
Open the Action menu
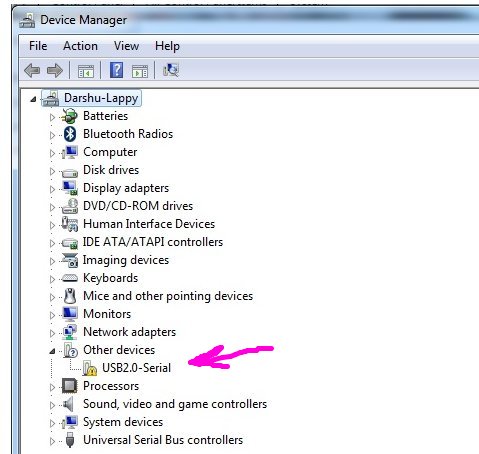[x=80, y=46]
